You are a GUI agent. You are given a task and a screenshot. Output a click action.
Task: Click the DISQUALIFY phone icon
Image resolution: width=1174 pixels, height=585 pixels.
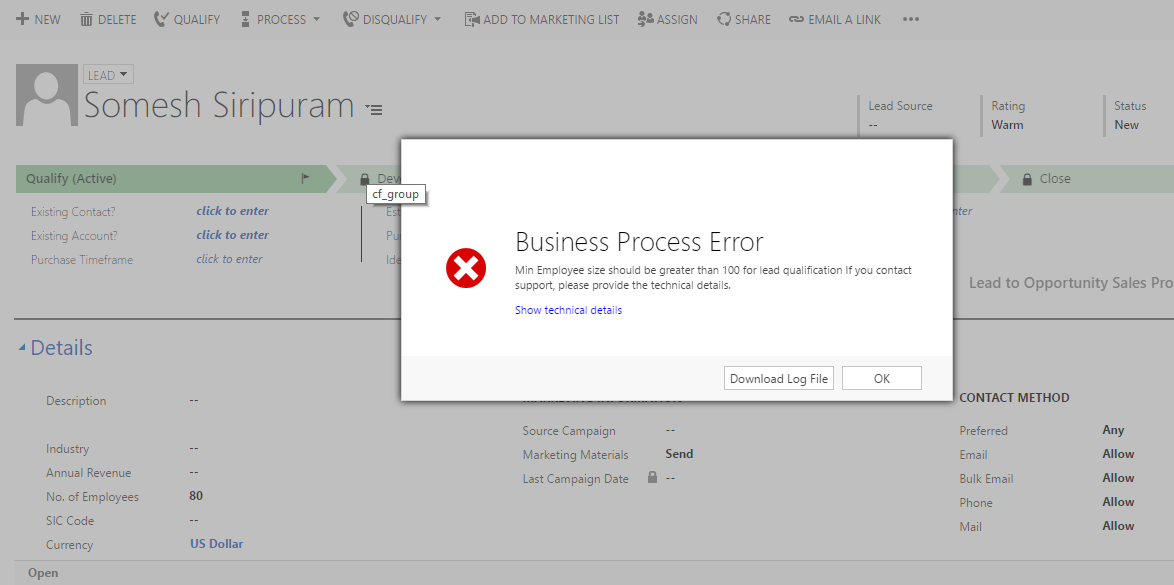click(350, 19)
